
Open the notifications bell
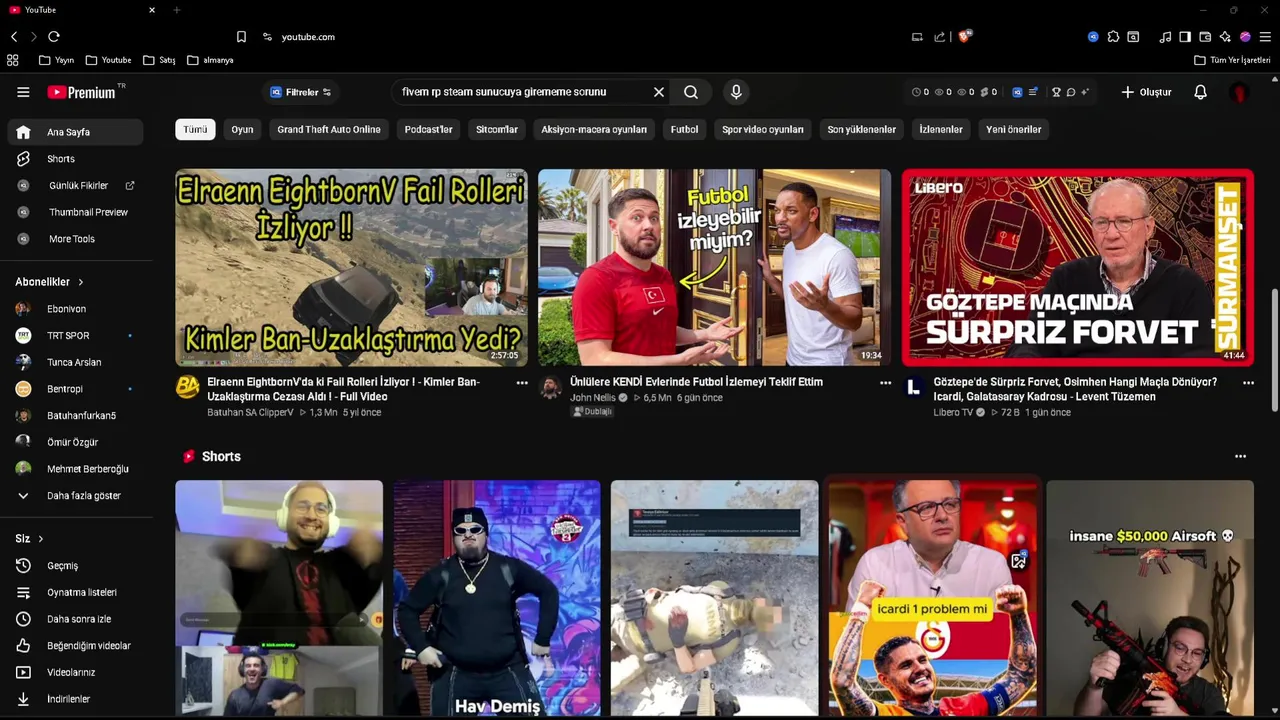[x=1201, y=92]
